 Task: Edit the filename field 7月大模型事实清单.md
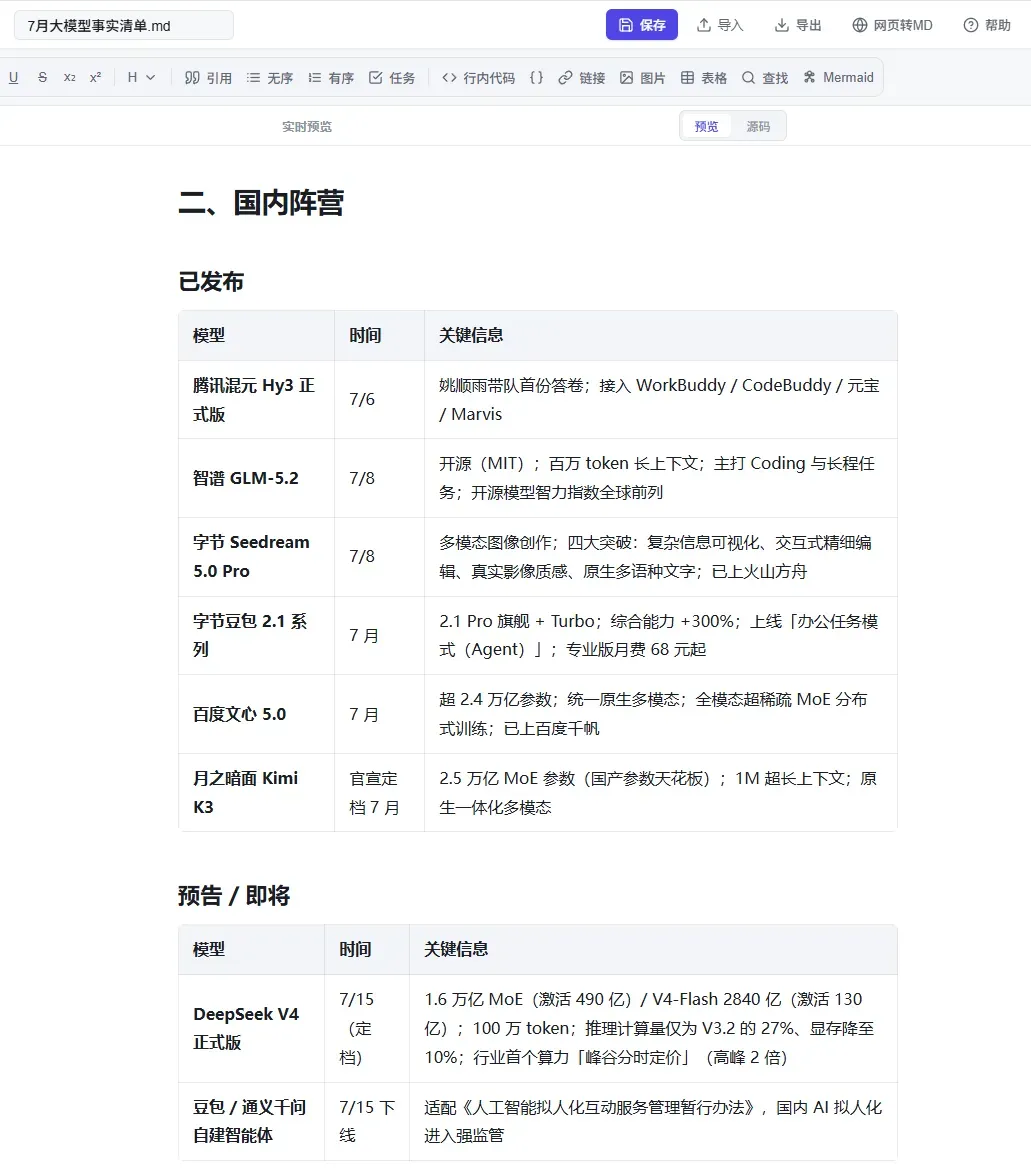tap(124, 25)
